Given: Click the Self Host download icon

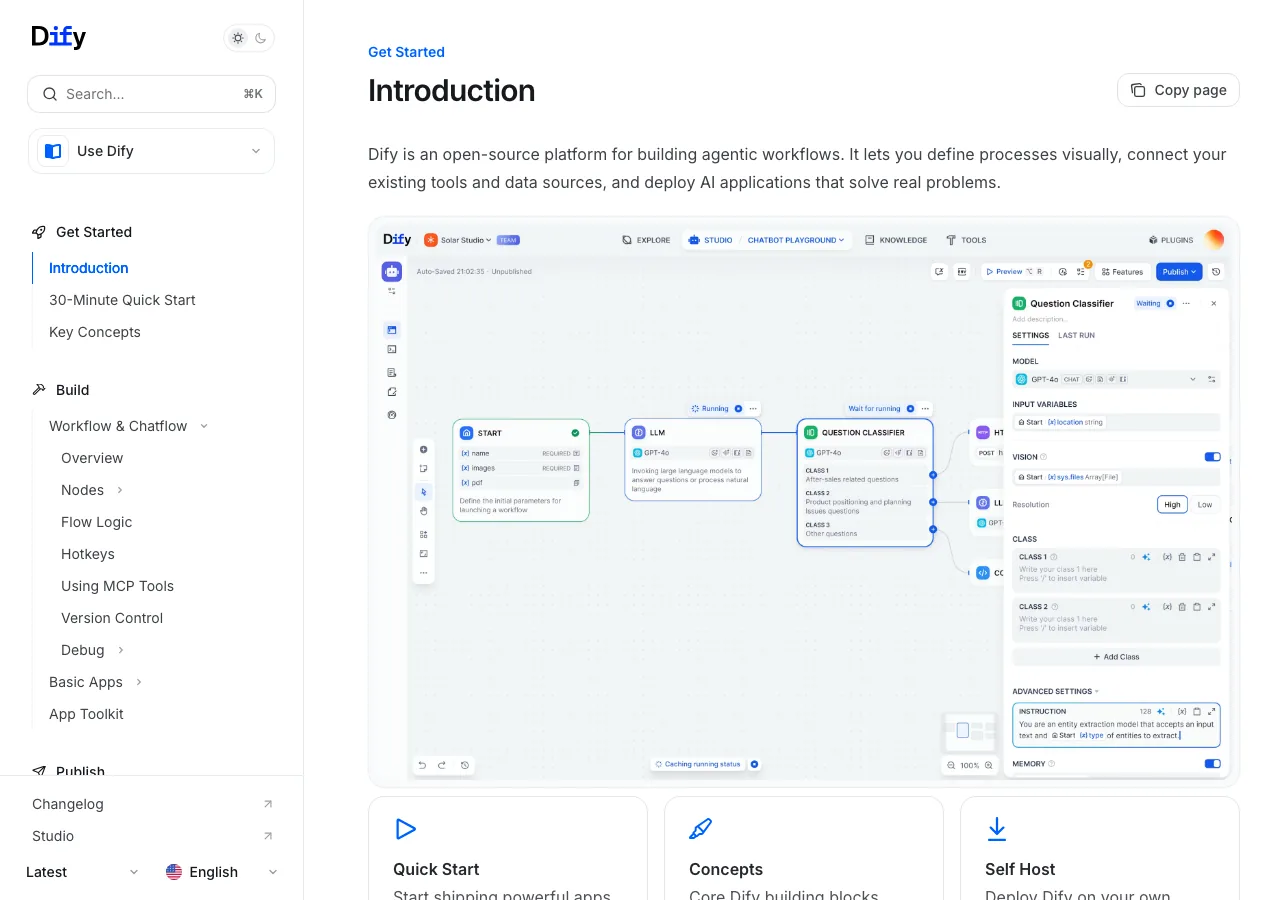Looking at the screenshot, I should [x=997, y=828].
